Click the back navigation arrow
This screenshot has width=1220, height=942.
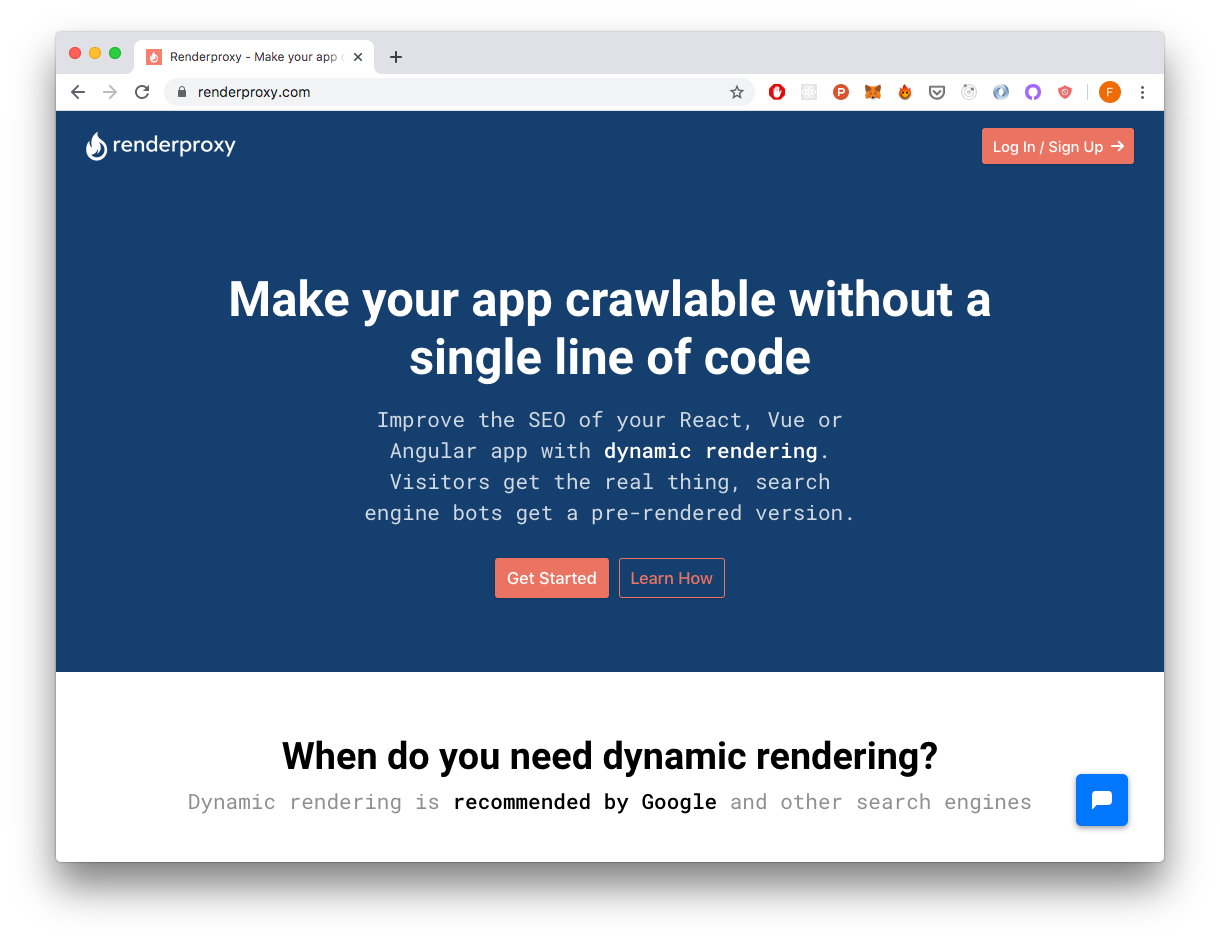tap(77, 91)
